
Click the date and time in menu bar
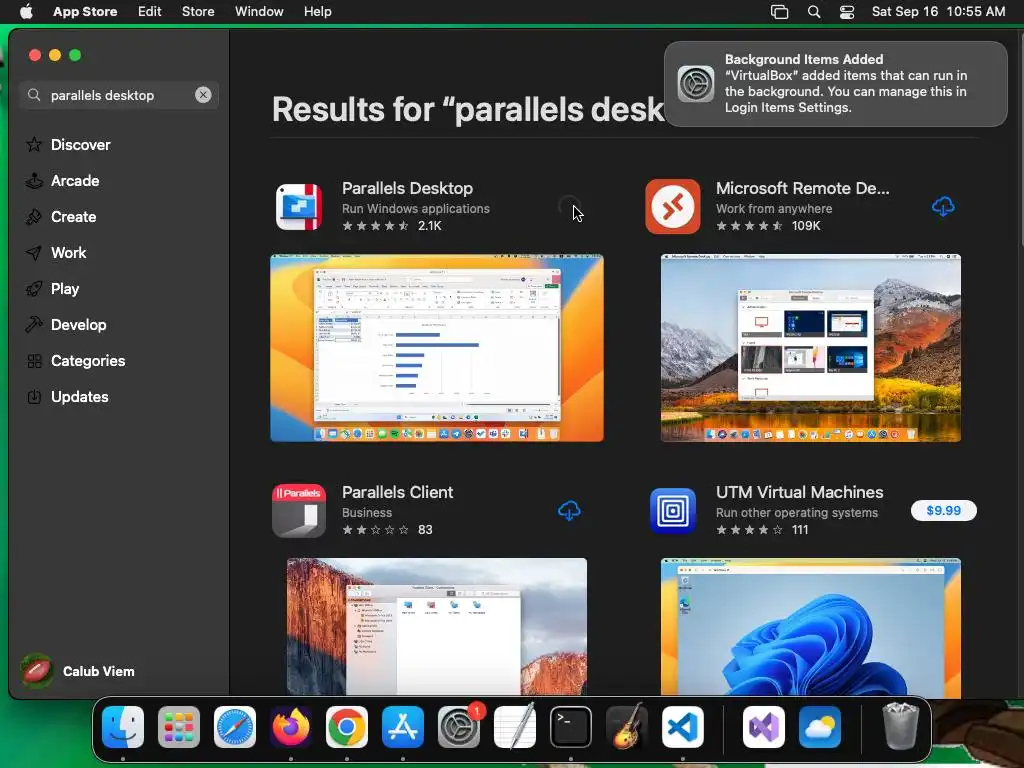938,12
